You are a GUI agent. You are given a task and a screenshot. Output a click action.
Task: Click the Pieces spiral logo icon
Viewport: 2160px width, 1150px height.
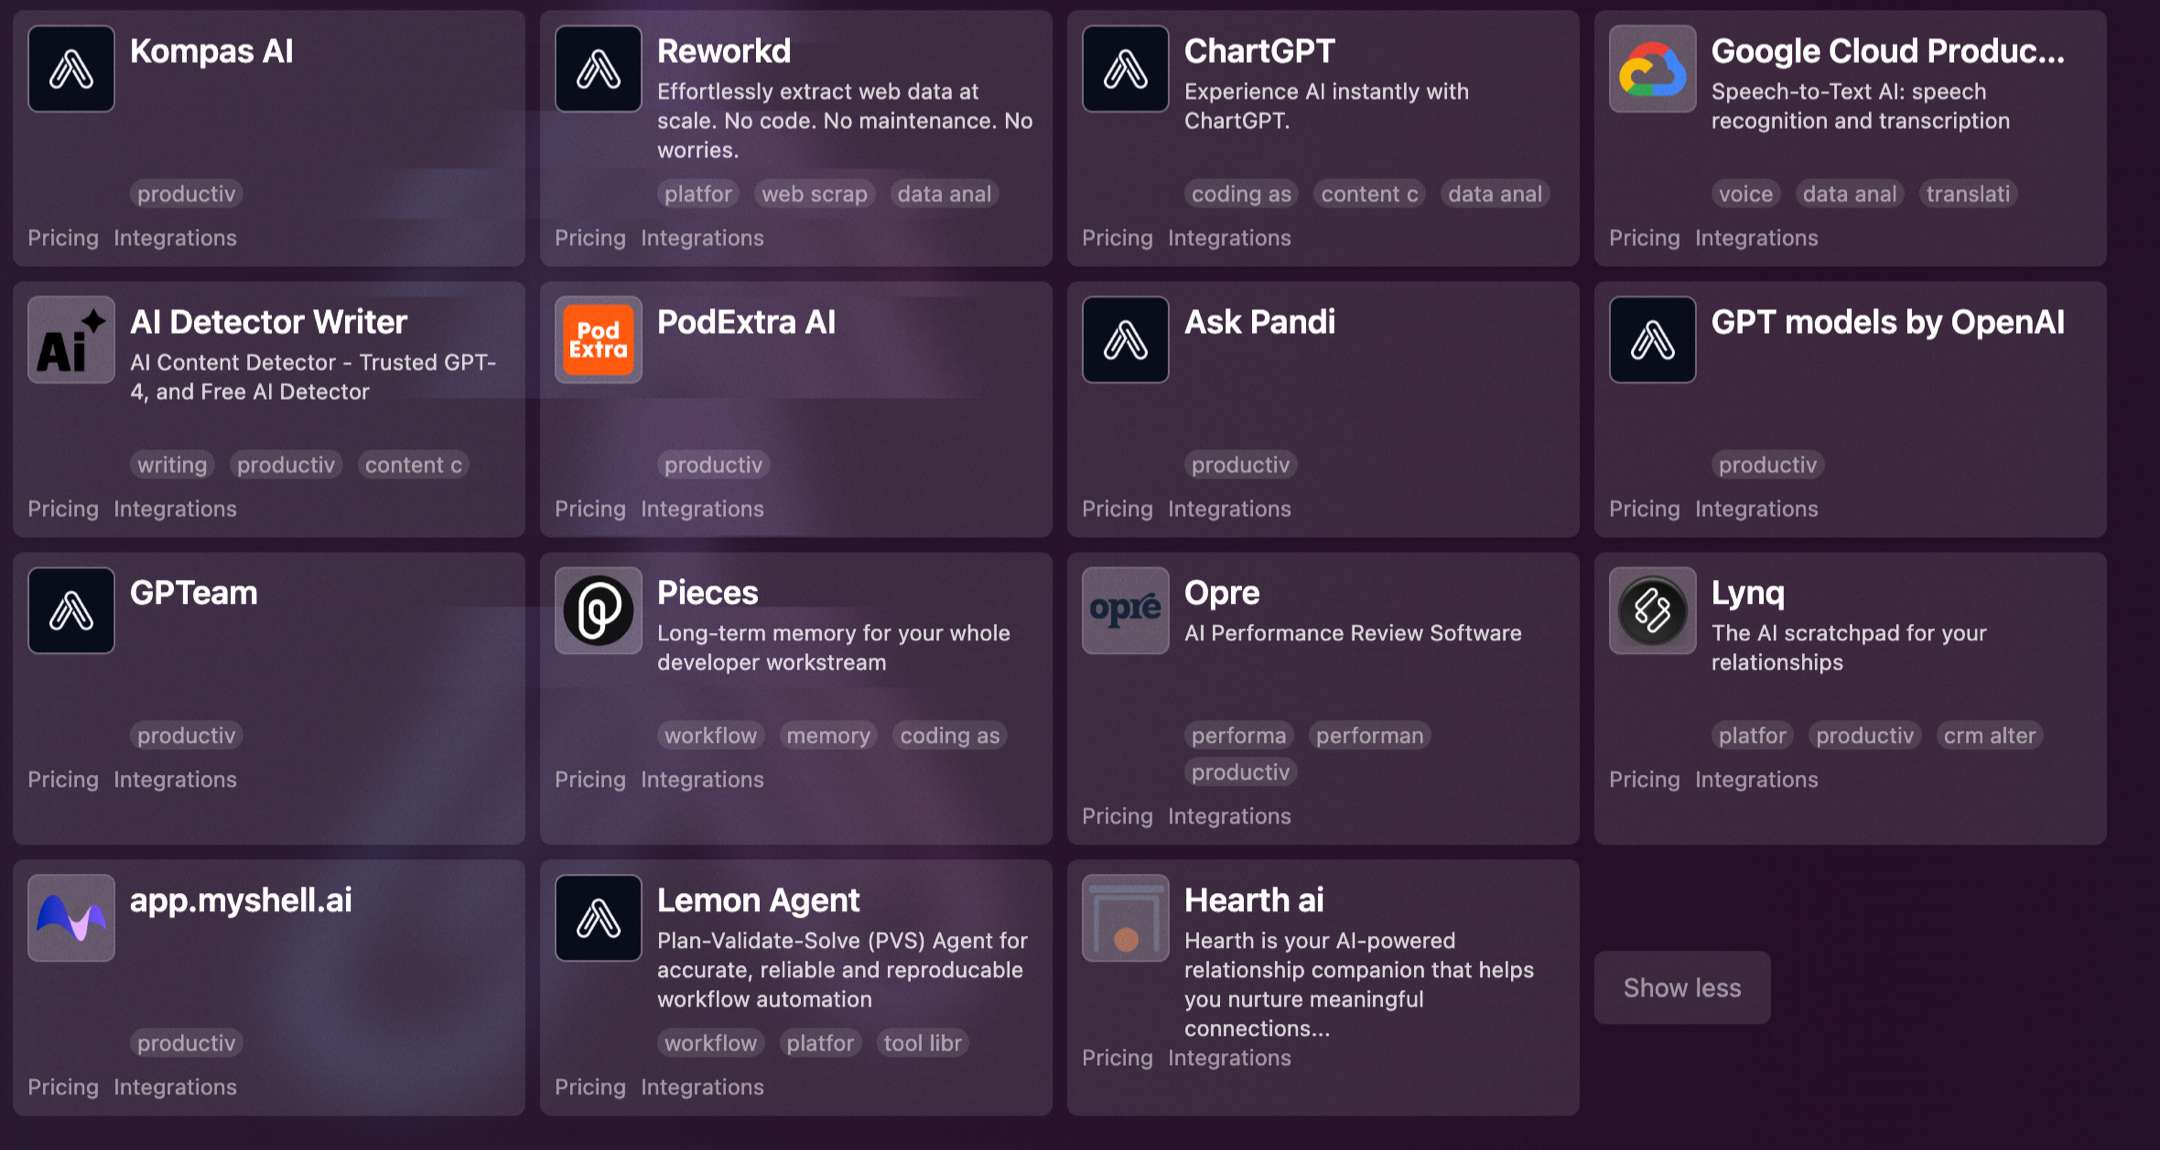tap(598, 611)
